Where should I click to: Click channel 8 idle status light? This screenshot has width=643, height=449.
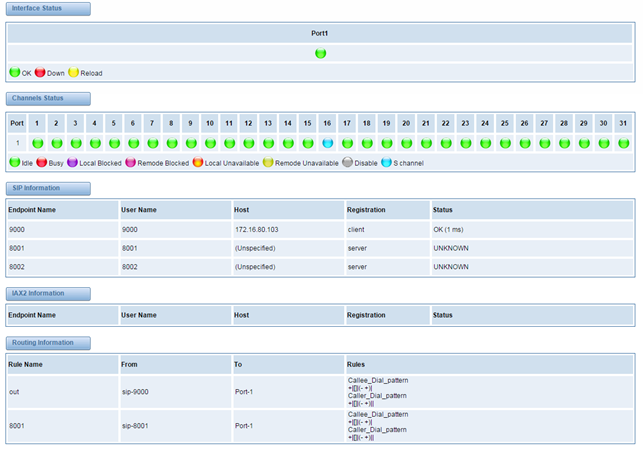pos(172,143)
